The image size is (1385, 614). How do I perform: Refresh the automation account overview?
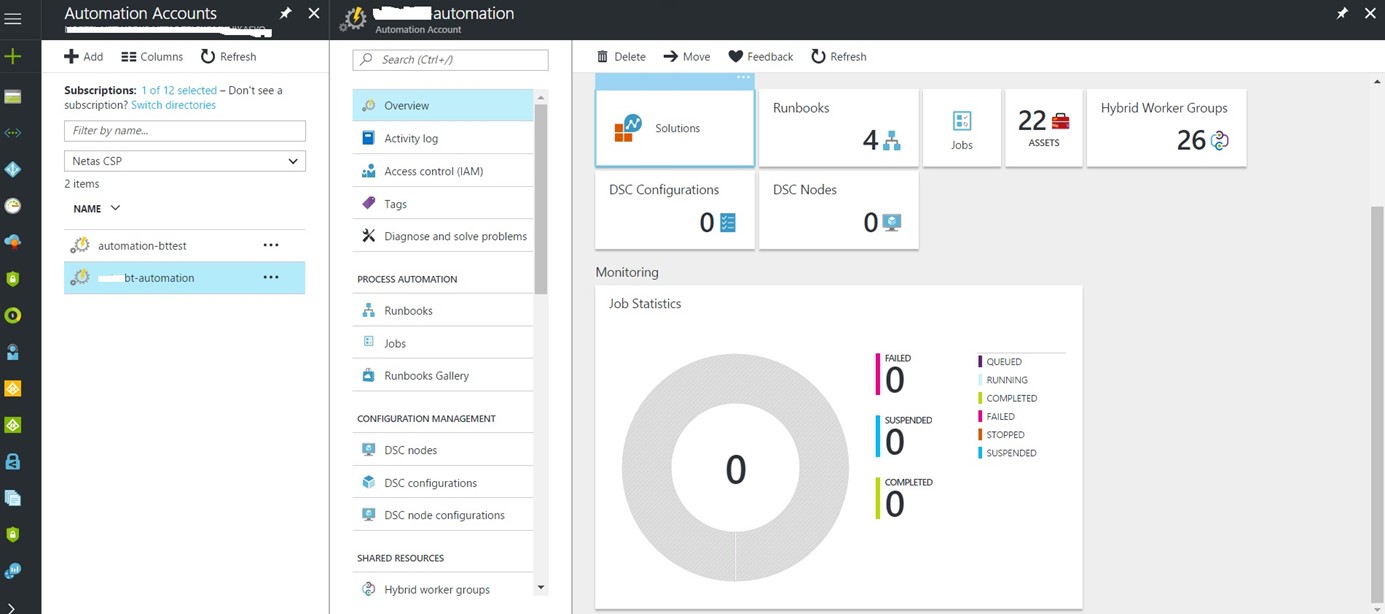click(838, 57)
